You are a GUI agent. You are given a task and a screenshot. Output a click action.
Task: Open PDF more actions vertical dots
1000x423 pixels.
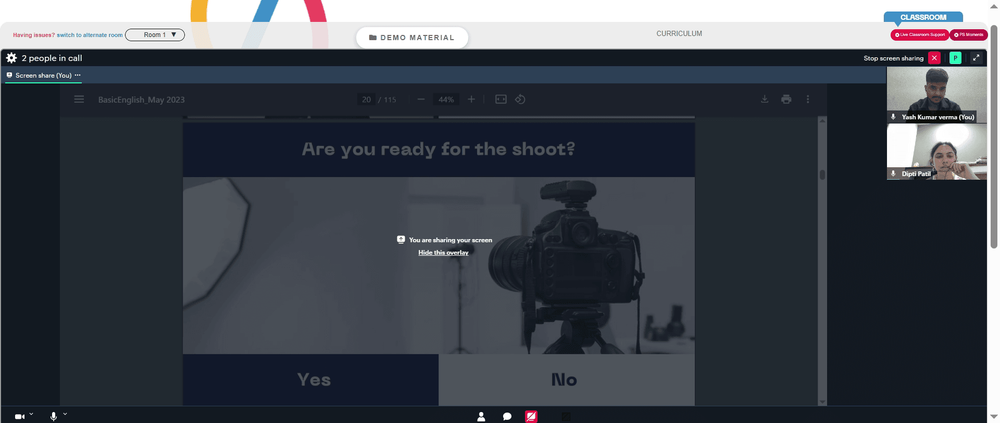tap(808, 100)
